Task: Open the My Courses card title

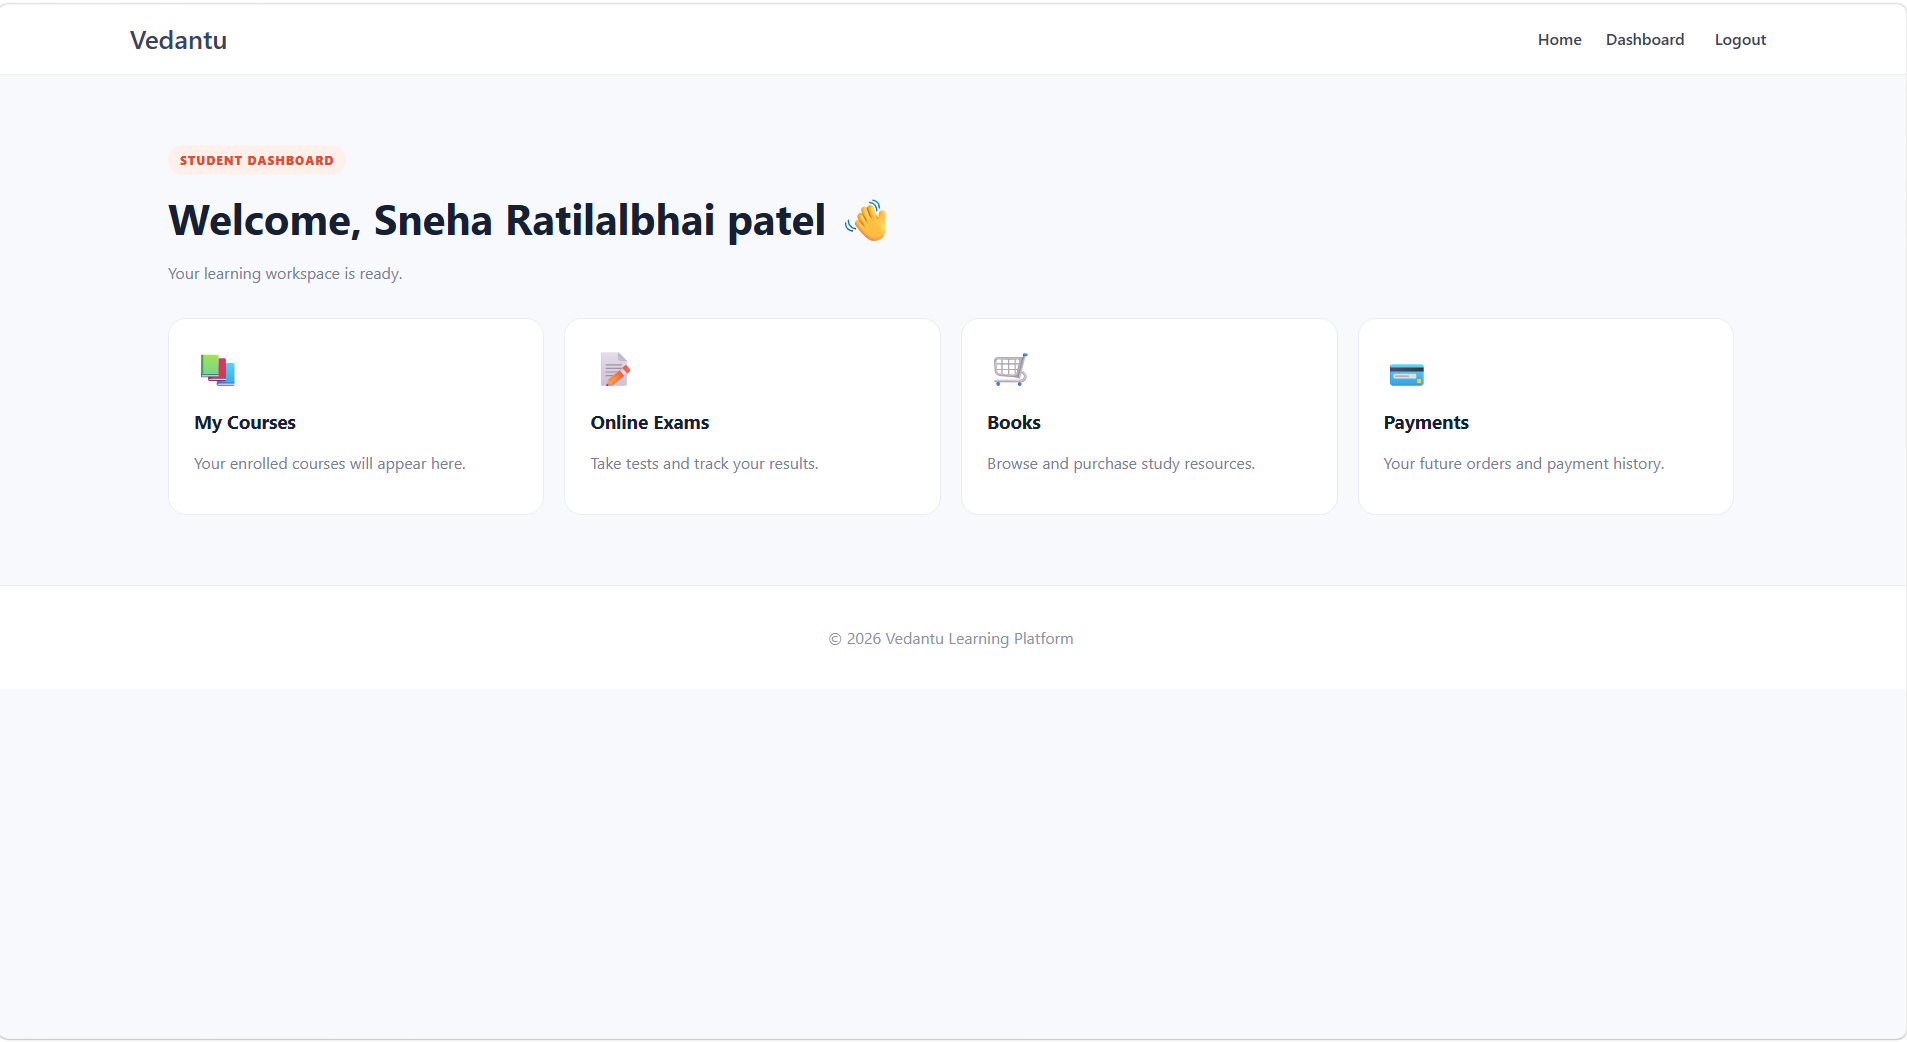Action: click(x=245, y=423)
